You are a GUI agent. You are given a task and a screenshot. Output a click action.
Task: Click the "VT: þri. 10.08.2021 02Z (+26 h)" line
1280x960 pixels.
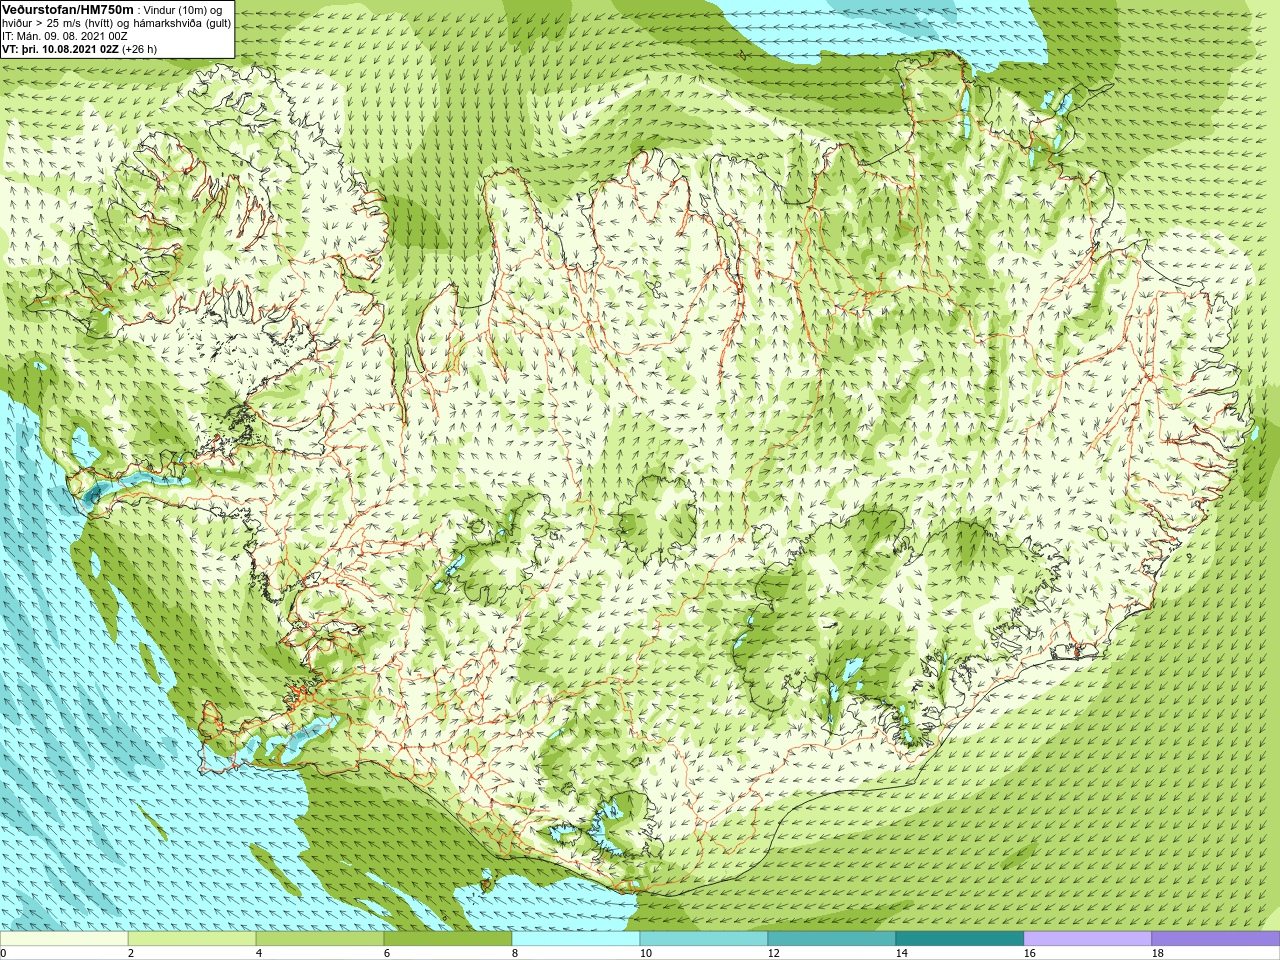[79, 48]
